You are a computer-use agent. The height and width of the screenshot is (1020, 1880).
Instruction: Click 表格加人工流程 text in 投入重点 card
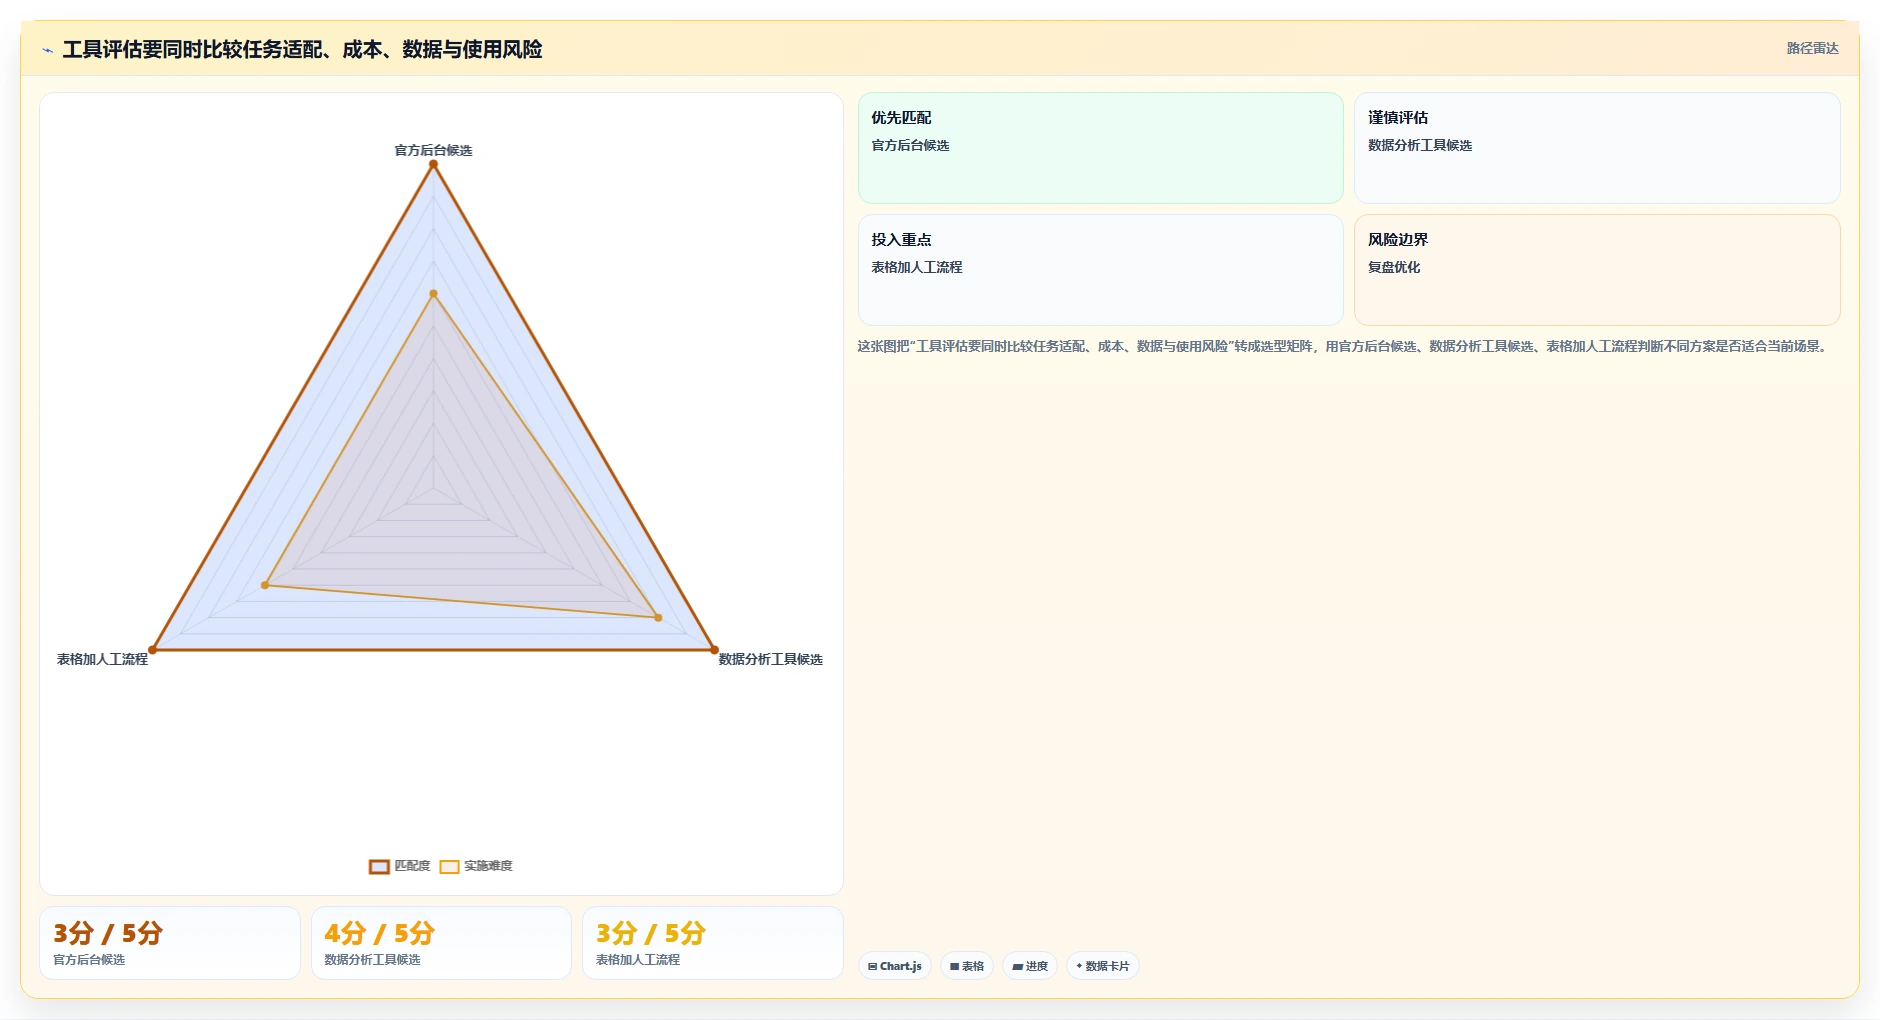(917, 267)
